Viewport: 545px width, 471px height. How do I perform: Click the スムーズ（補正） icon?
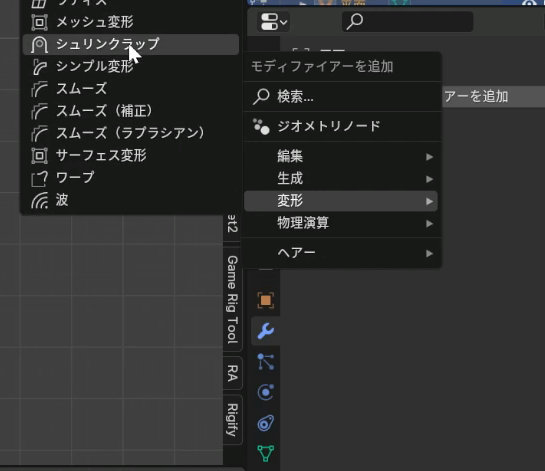pos(39,111)
